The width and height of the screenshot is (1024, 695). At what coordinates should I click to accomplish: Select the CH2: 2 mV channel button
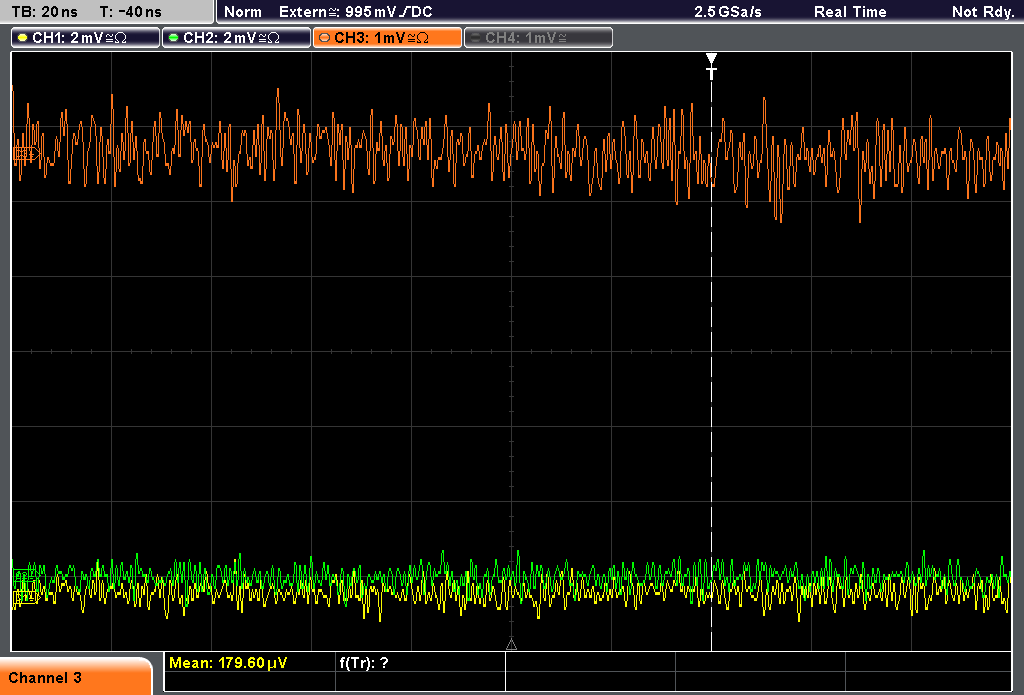[236, 38]
